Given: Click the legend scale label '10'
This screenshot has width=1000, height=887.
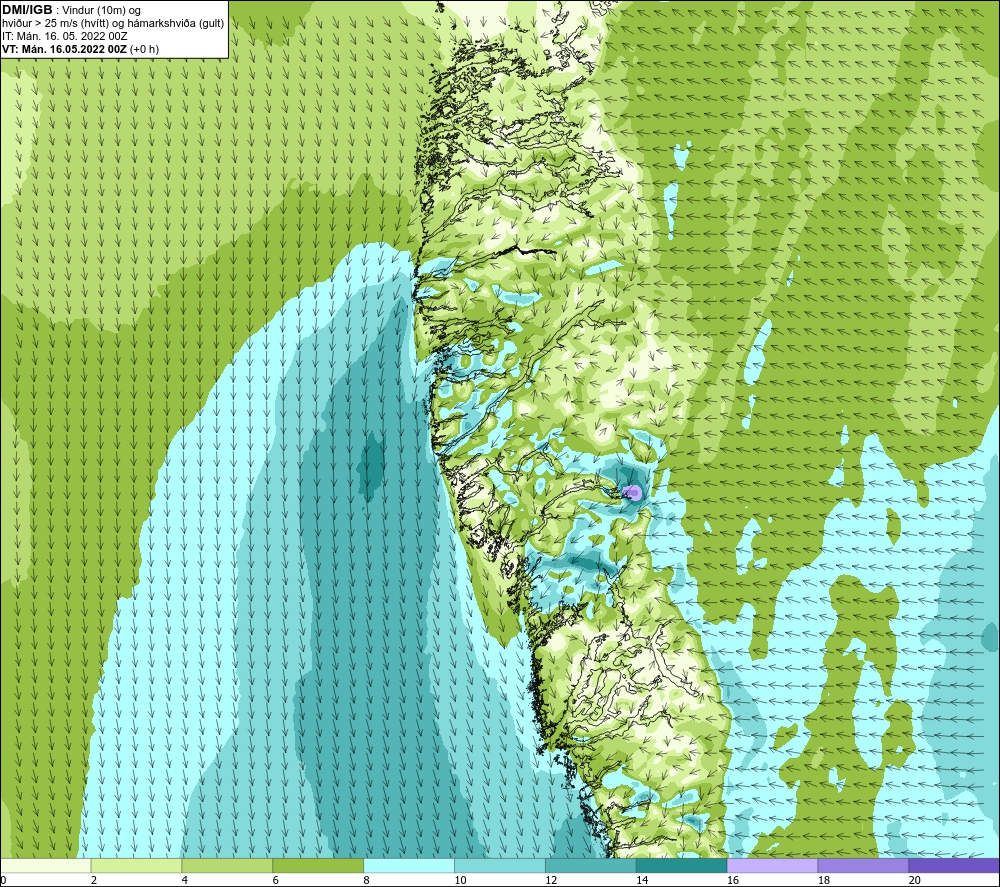Looking at the screenshot, I should 460,880.
